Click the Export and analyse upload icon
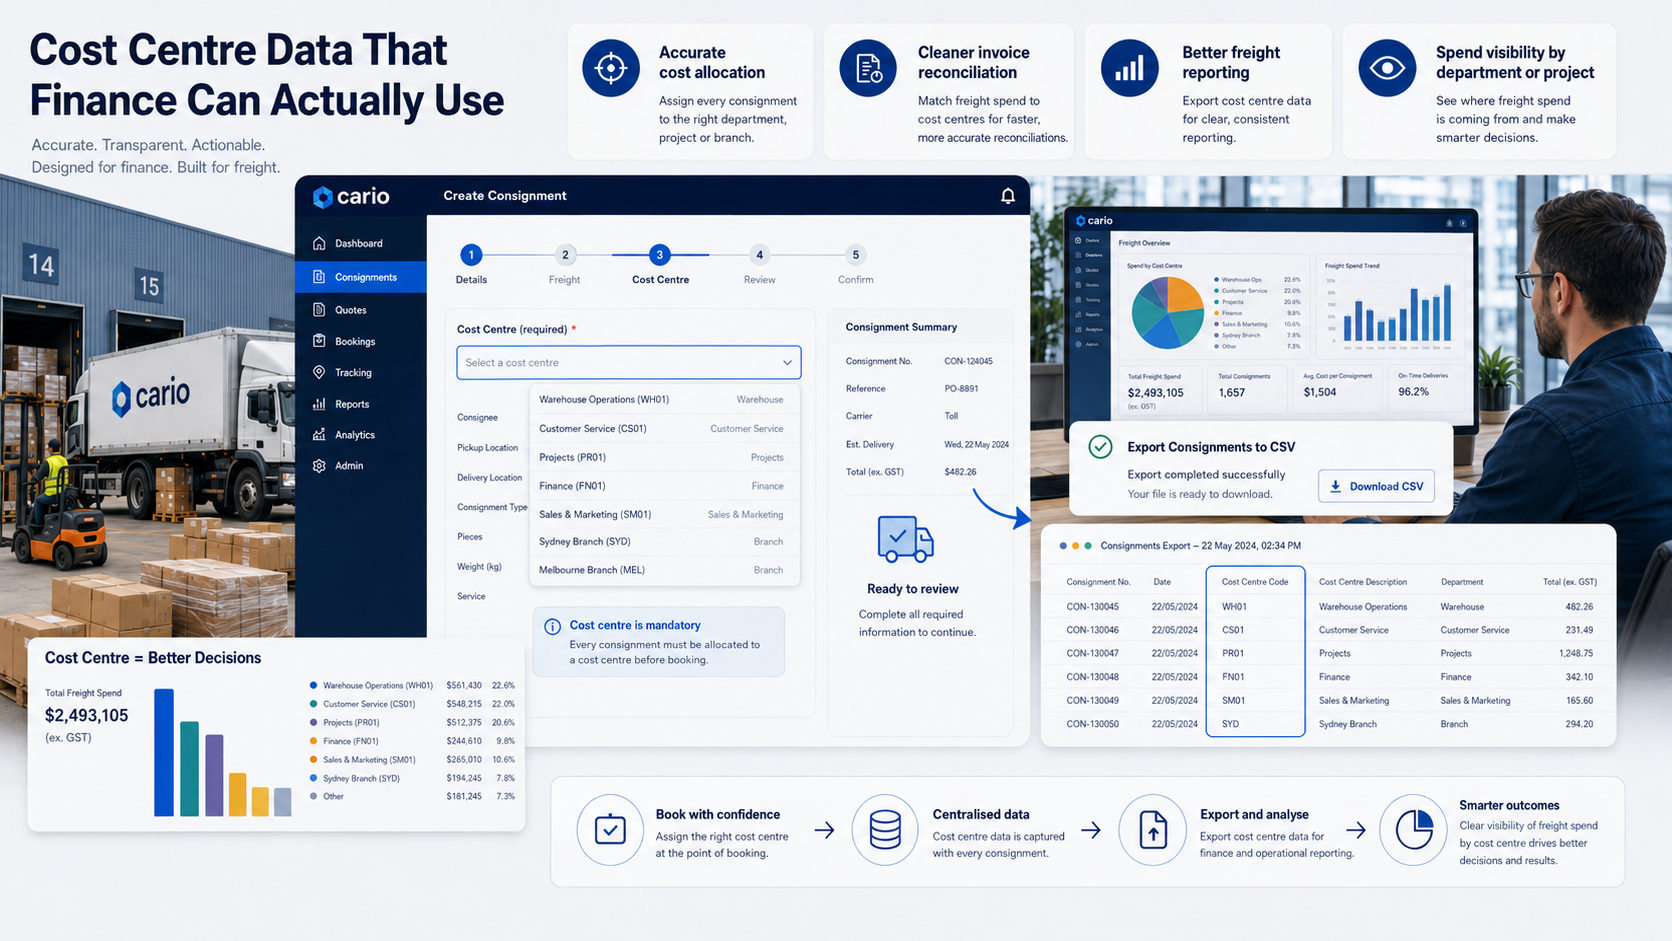 pyautogui.click(x=1153, y=830)
